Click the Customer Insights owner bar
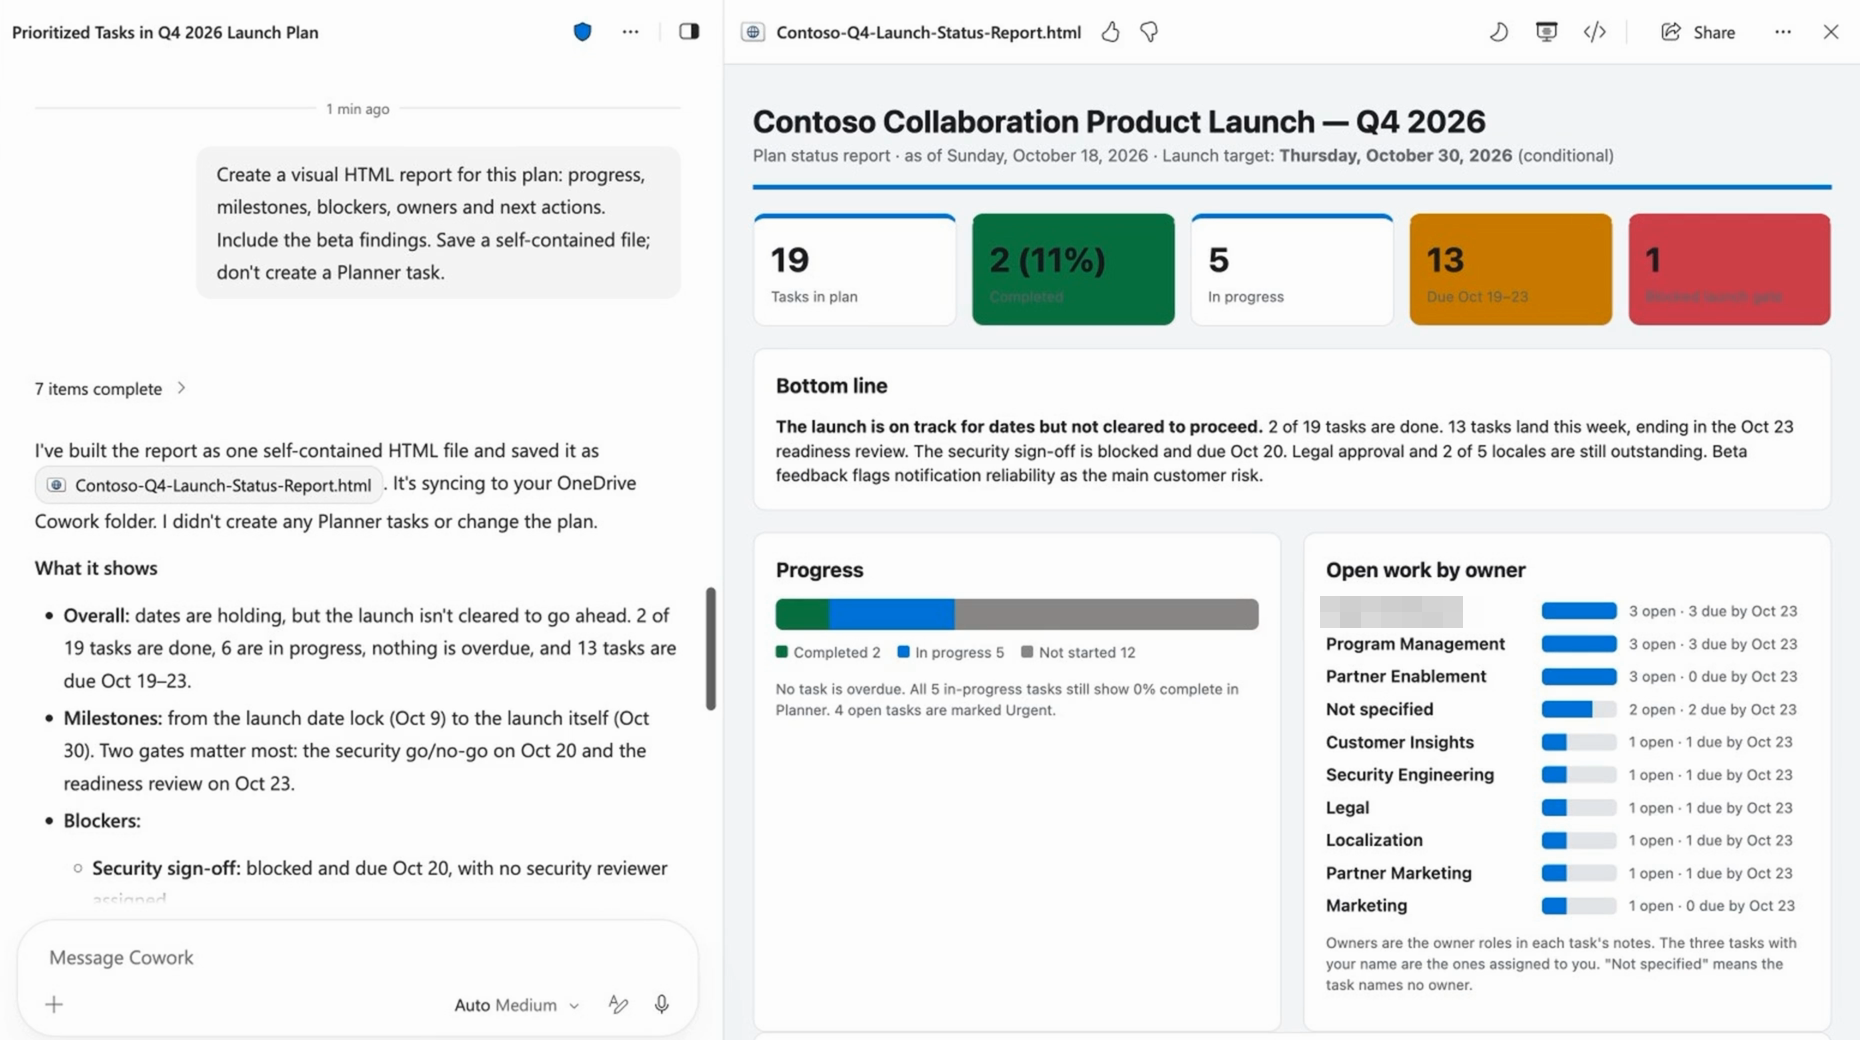 point(1578,742)
